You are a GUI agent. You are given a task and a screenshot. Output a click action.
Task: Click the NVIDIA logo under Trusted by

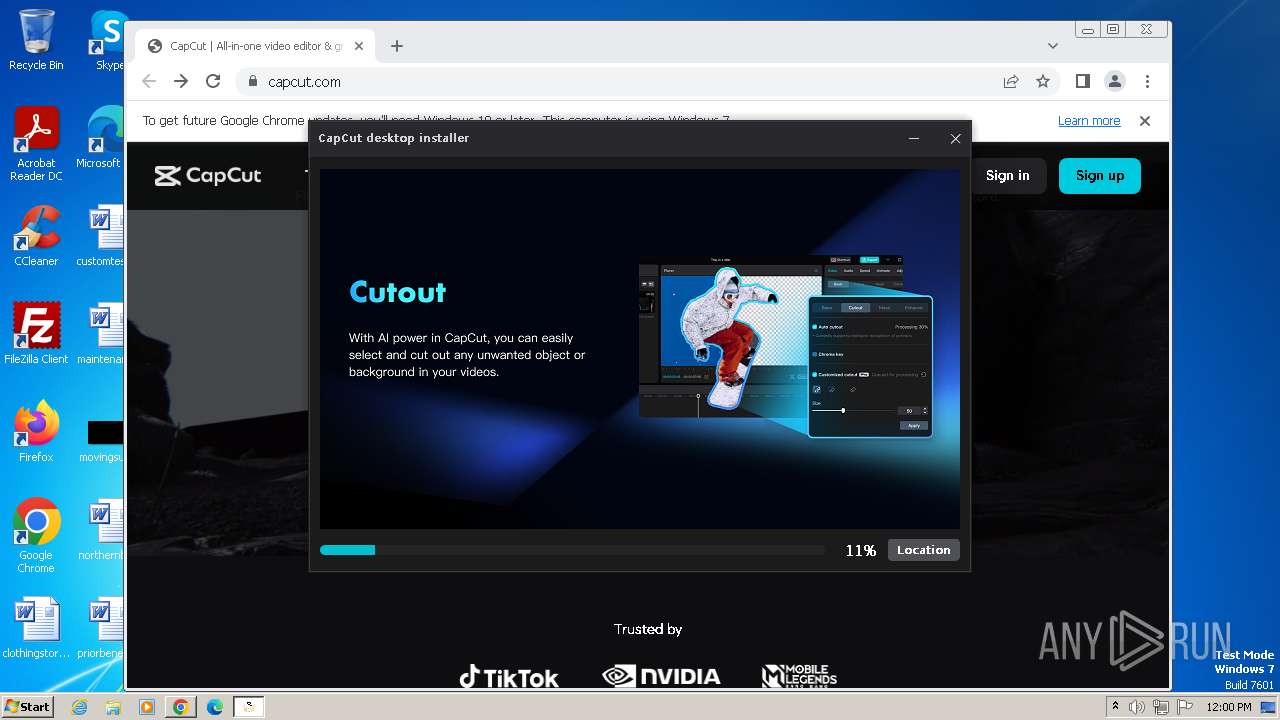click(661, 677)
